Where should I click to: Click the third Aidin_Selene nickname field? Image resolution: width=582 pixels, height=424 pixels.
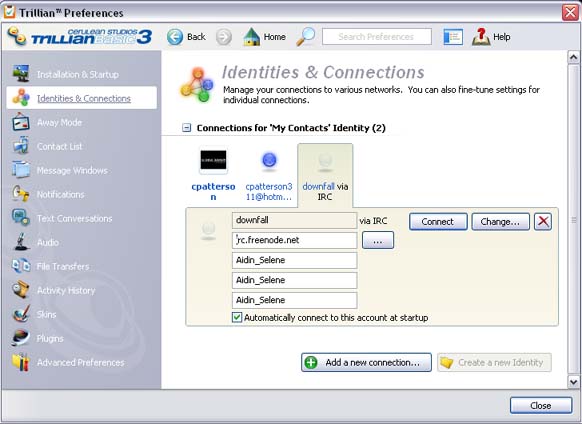pyautogui.click(x=294, y=300)
